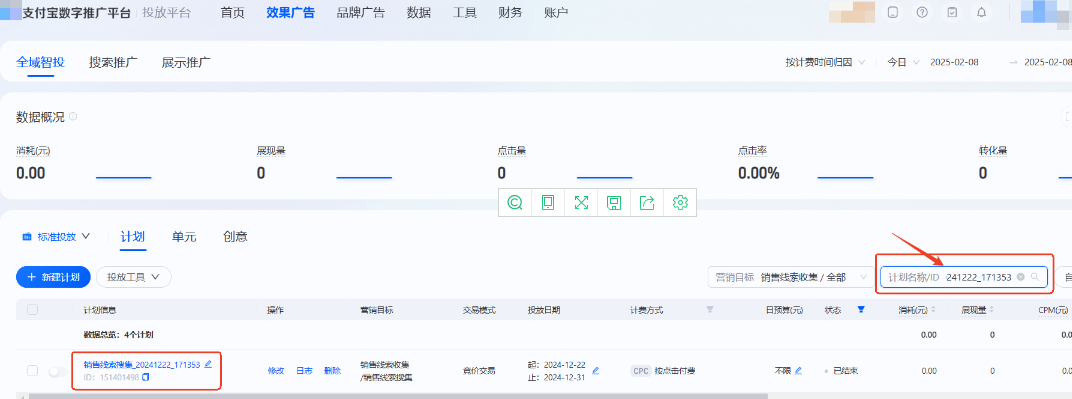Click the green share arrow icon
Image resolution: width=1072 pixels, height=399 pixels.
pyautogui.click(x=647, y=202)
